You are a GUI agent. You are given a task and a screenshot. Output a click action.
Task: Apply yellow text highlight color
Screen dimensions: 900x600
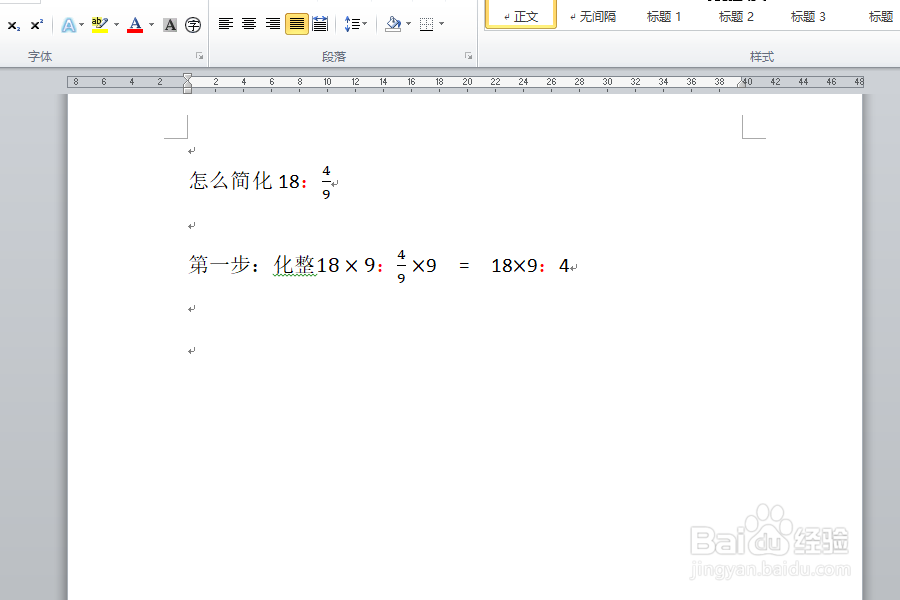click(x=99, y=25)
